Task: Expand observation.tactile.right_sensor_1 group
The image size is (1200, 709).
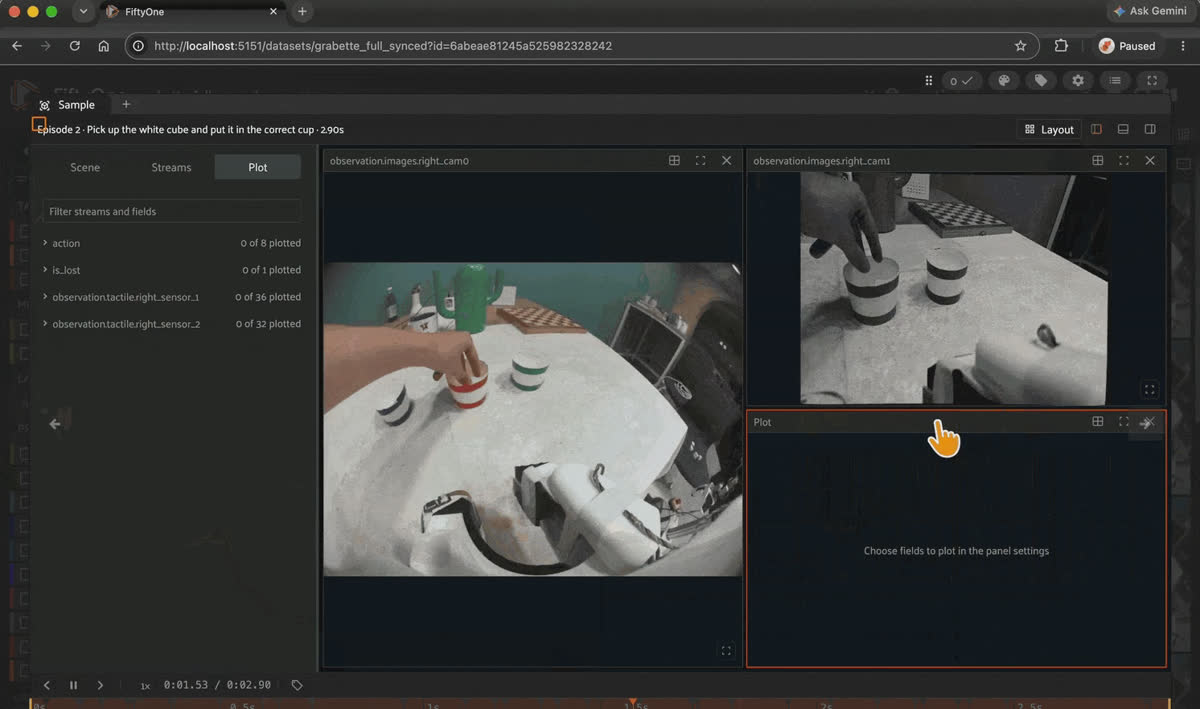Action: click(x=46, y=297)
